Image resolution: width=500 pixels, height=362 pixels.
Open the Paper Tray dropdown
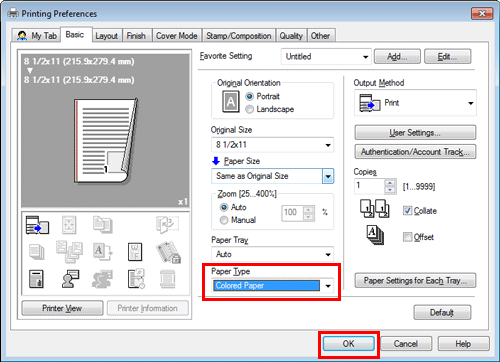[272, 254]
